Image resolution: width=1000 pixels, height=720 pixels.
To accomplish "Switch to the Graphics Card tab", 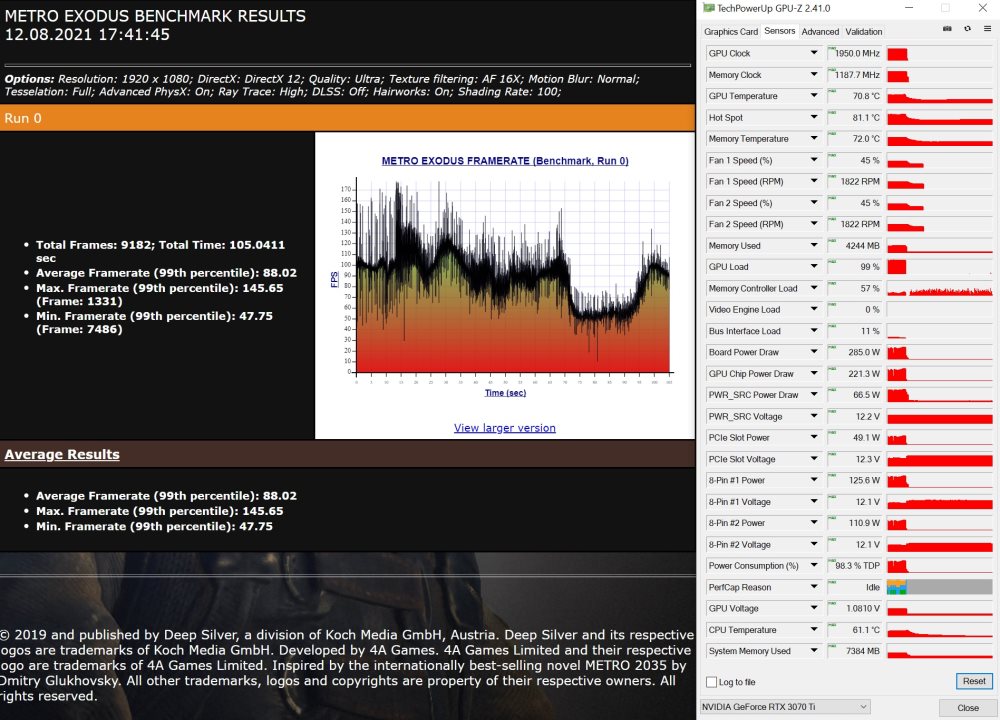I will click(x=731, y=31).
